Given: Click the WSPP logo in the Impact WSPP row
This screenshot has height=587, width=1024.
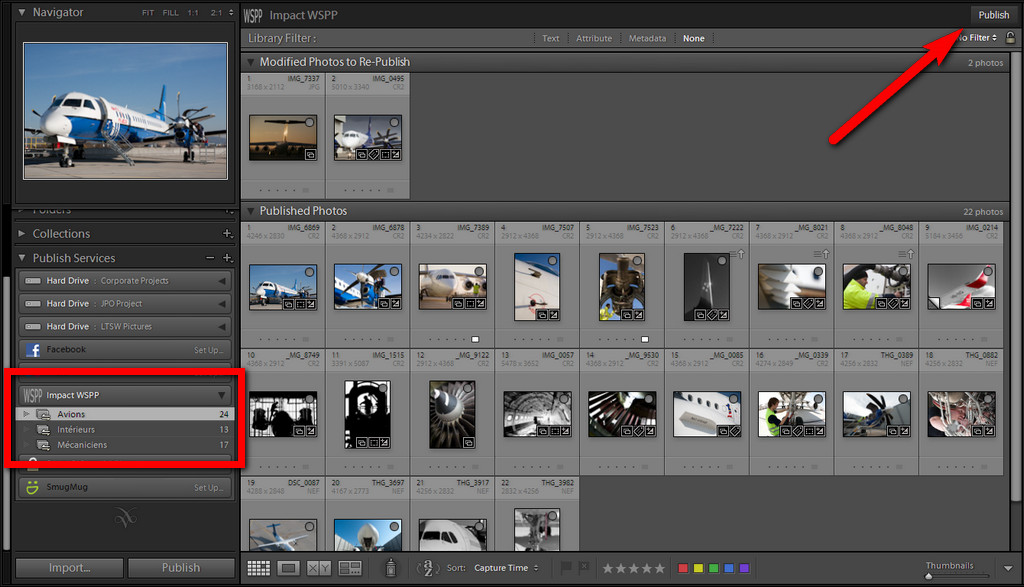Looking at the screenshot, I should pos(33,395).
